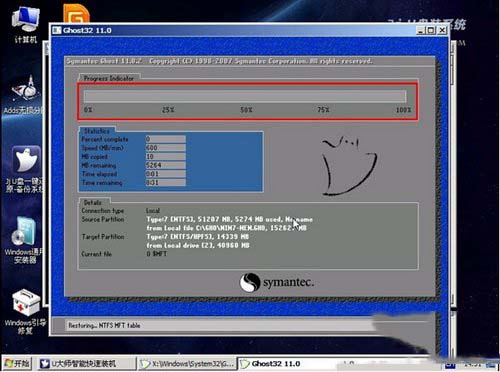Image resolution: width=500 pixels, height=372 pixels.
Task: Click the Statistics panel heading
Action: click(x=96, y=131)
